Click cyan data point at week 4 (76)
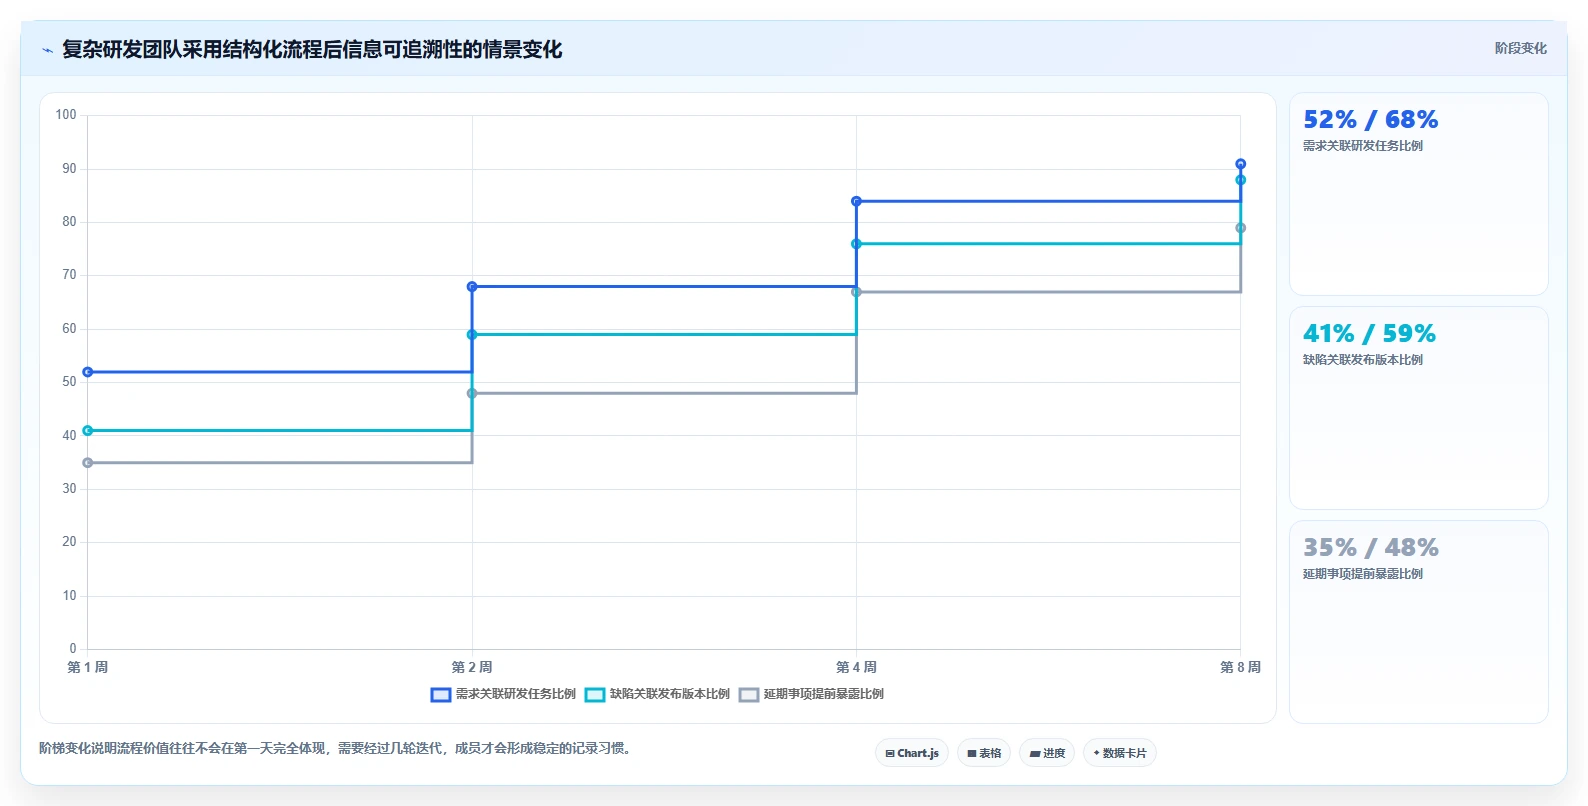This screenshot has width=1588, height=806. (856, 244)
